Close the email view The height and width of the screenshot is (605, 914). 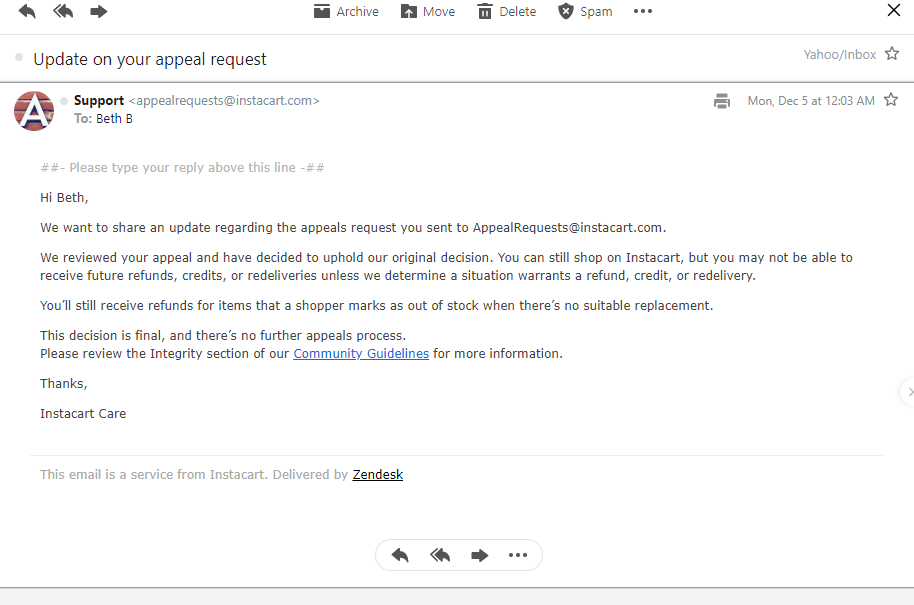click(x=894, y=10)
